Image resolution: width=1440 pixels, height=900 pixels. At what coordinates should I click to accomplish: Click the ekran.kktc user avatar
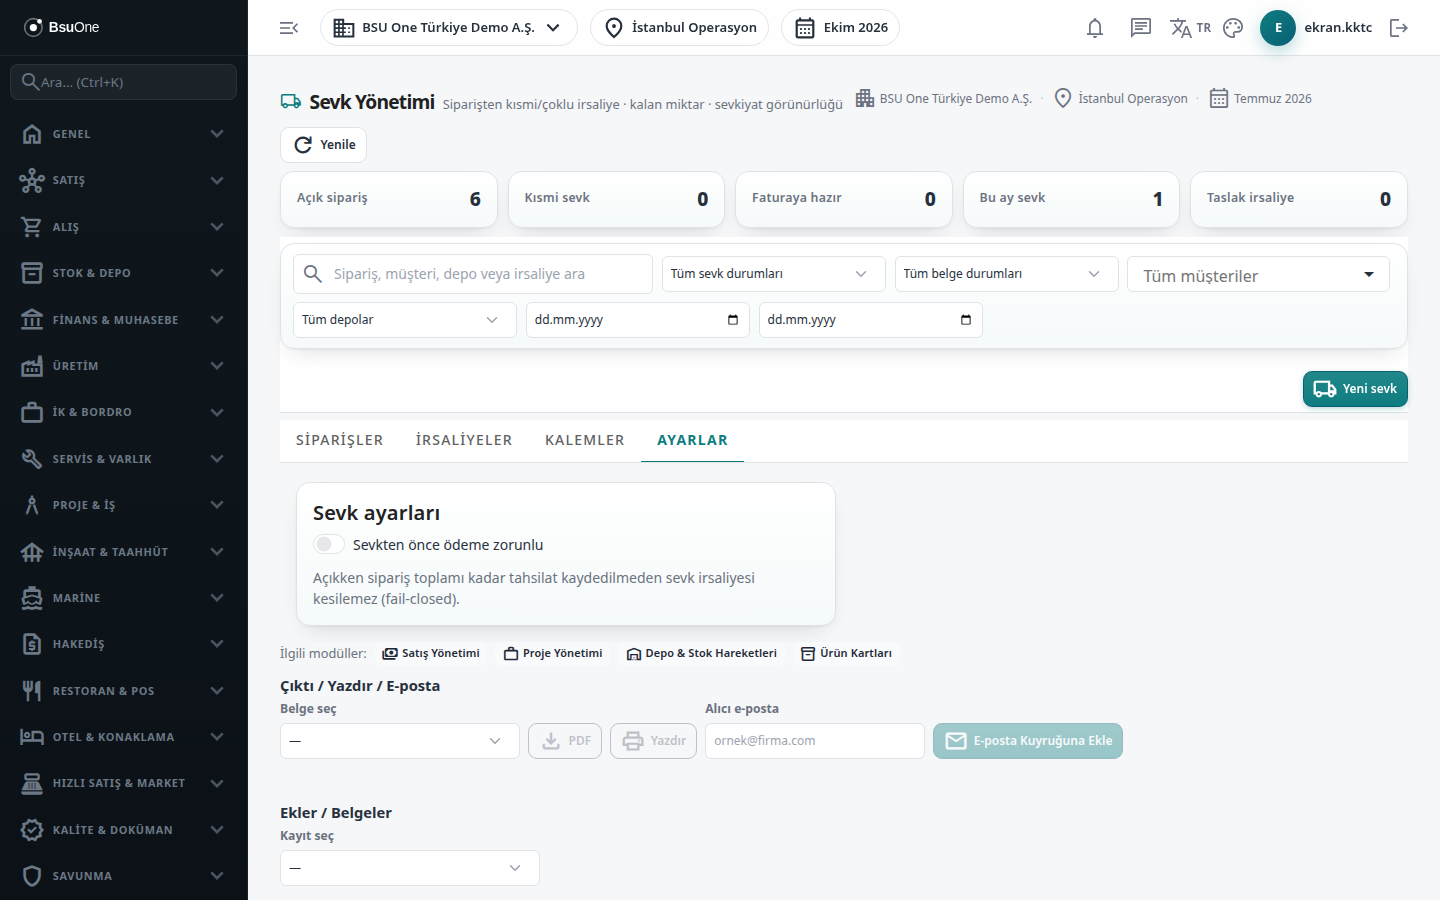1278,28
